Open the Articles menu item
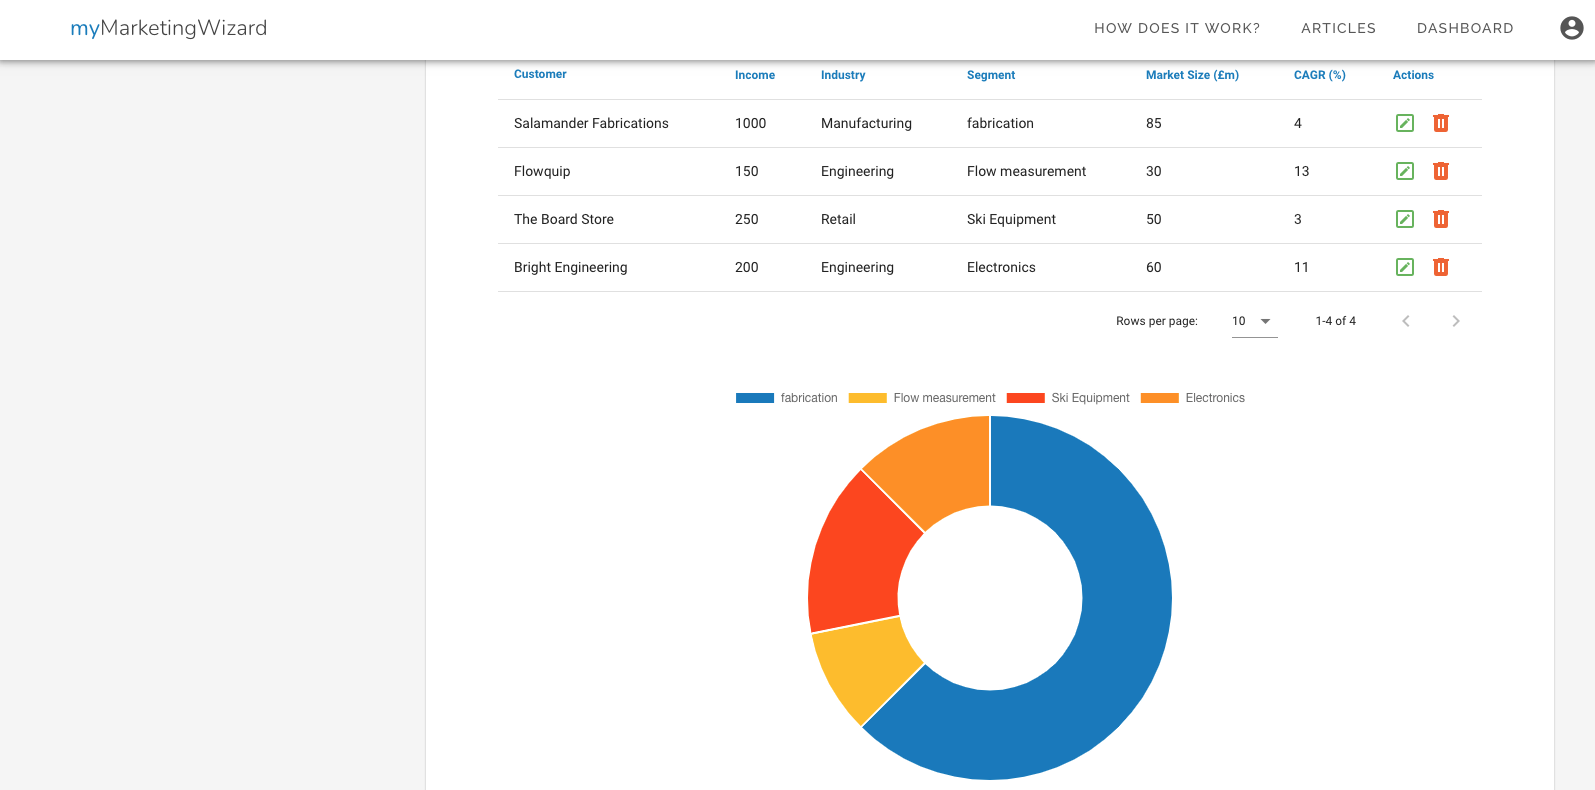This screenshot has width=1595, height=790. 1338,28
